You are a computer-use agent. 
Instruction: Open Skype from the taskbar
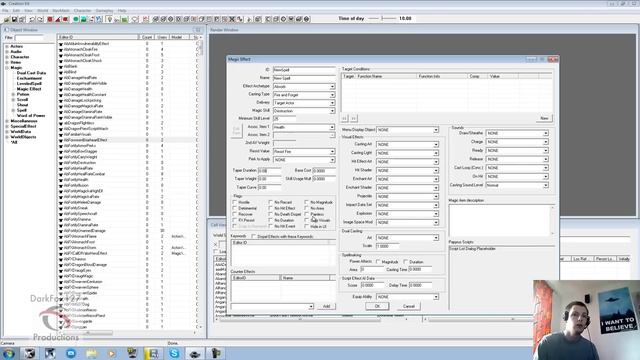point(174,353)
